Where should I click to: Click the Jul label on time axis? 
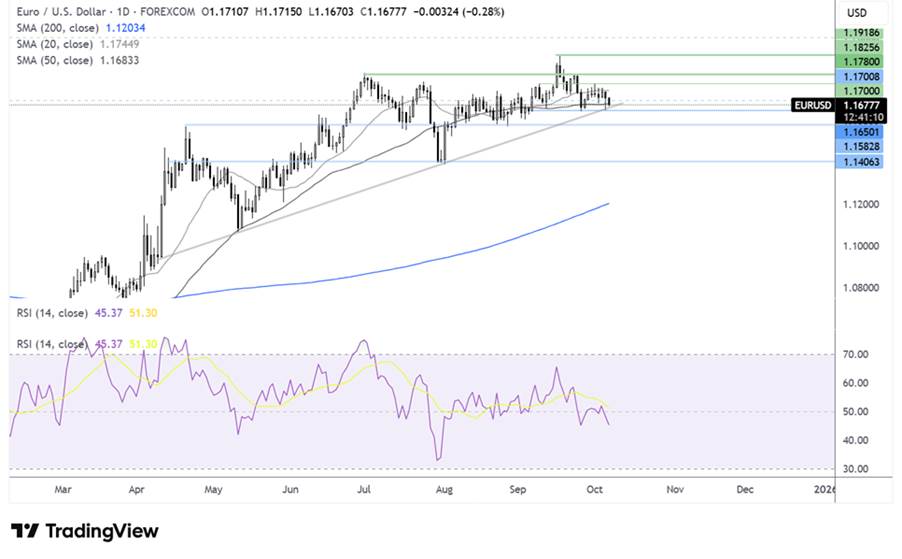[364, 491]
